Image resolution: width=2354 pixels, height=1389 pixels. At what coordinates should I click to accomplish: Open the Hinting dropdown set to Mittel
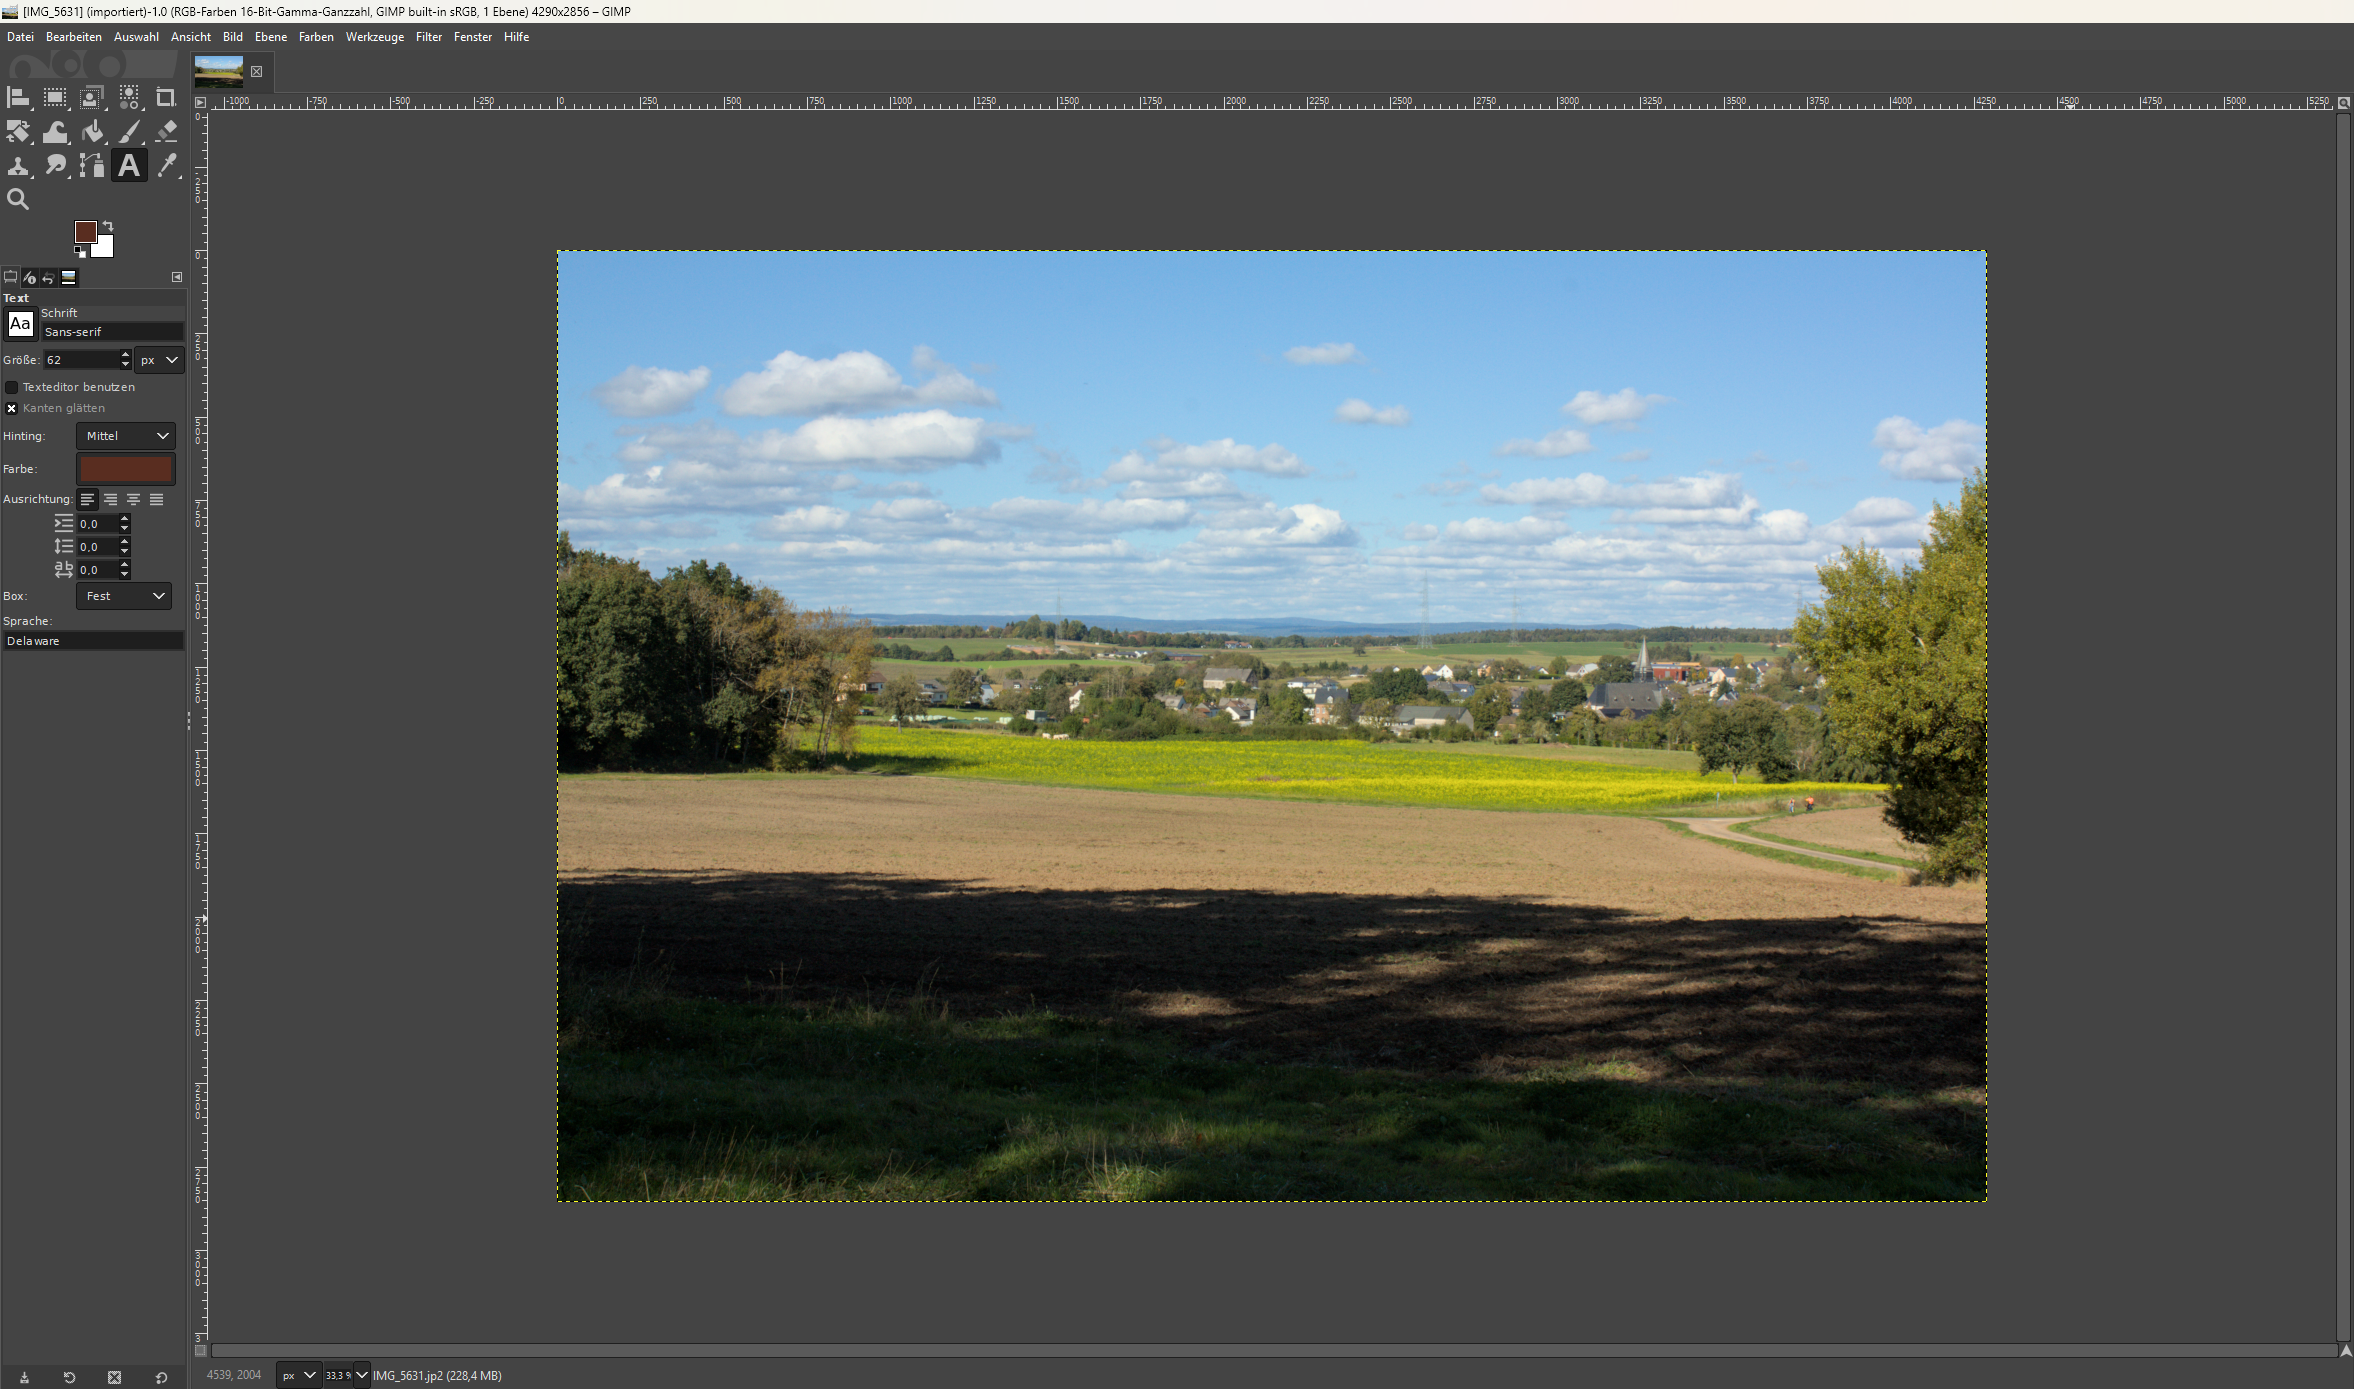coord(126,436)
